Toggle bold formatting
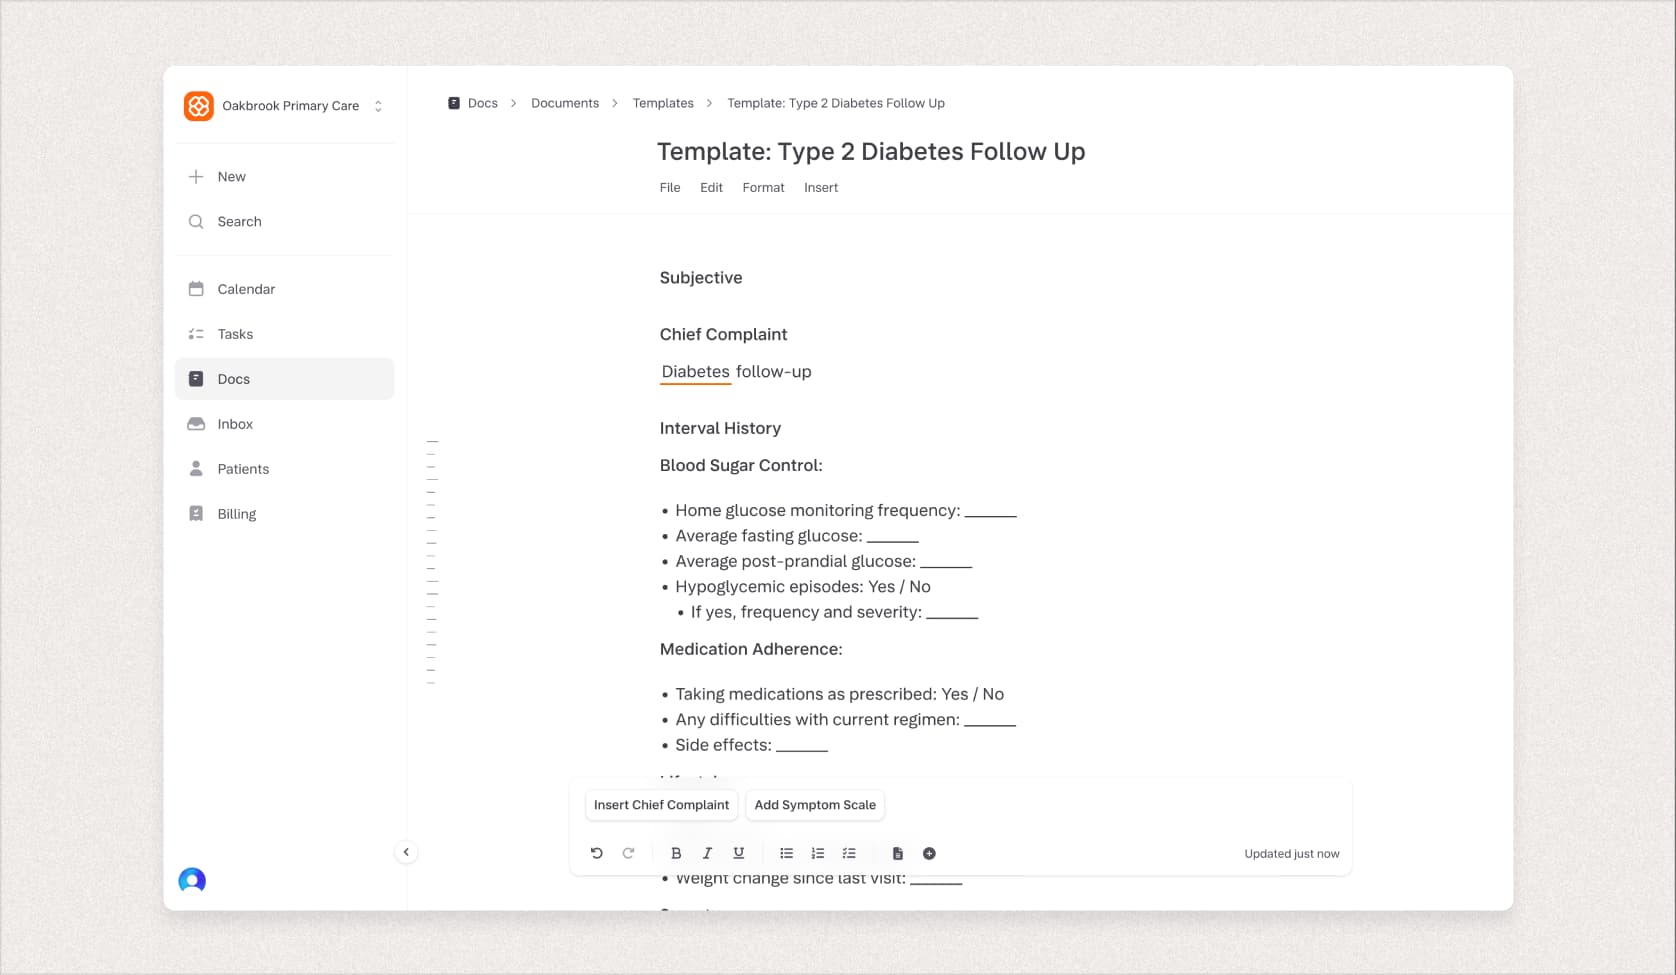This screenshot has height=975, width=1676. (x=676, y=853)
